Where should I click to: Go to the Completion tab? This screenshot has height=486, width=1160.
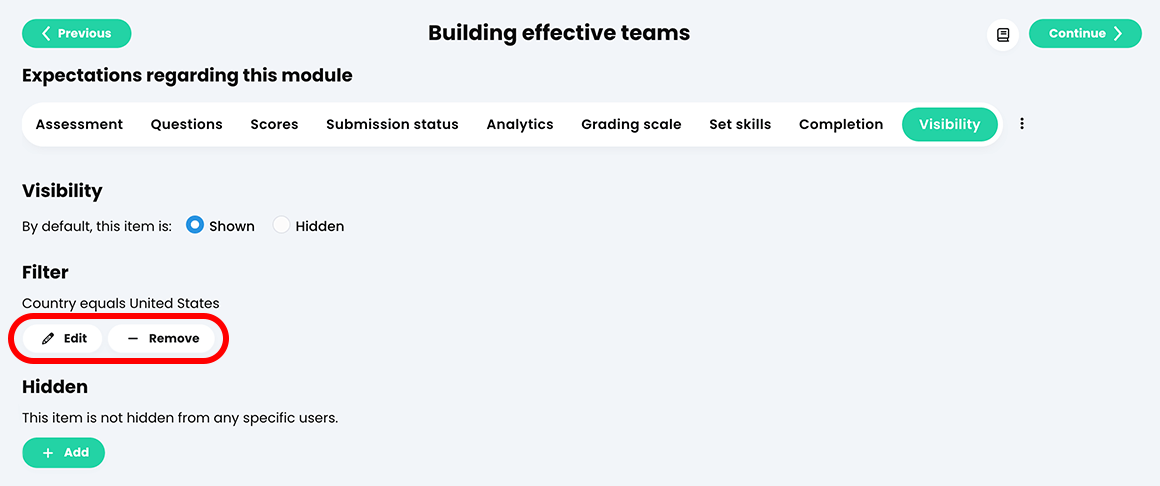tap(841, 125)
